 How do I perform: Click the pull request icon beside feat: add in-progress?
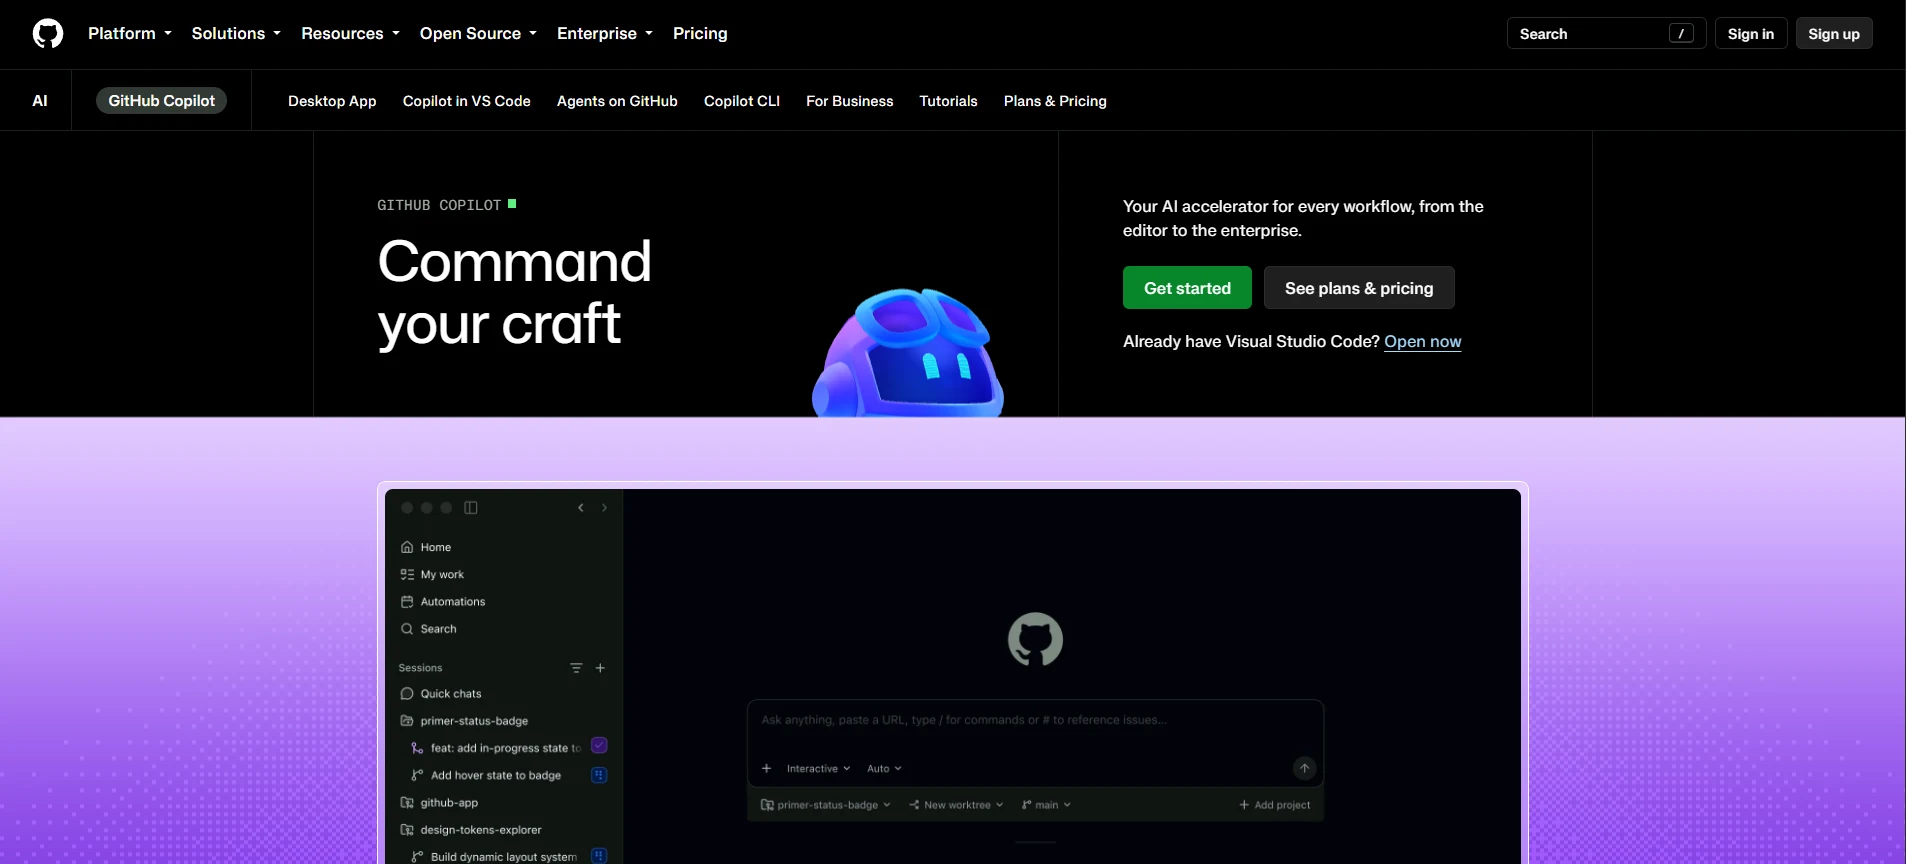(x=417, y=748)
